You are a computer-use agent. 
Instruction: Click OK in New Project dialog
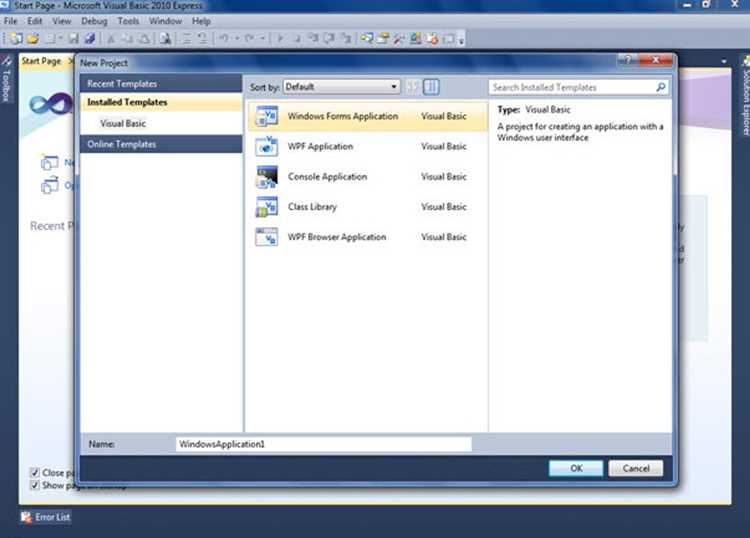tap(576, 468)
